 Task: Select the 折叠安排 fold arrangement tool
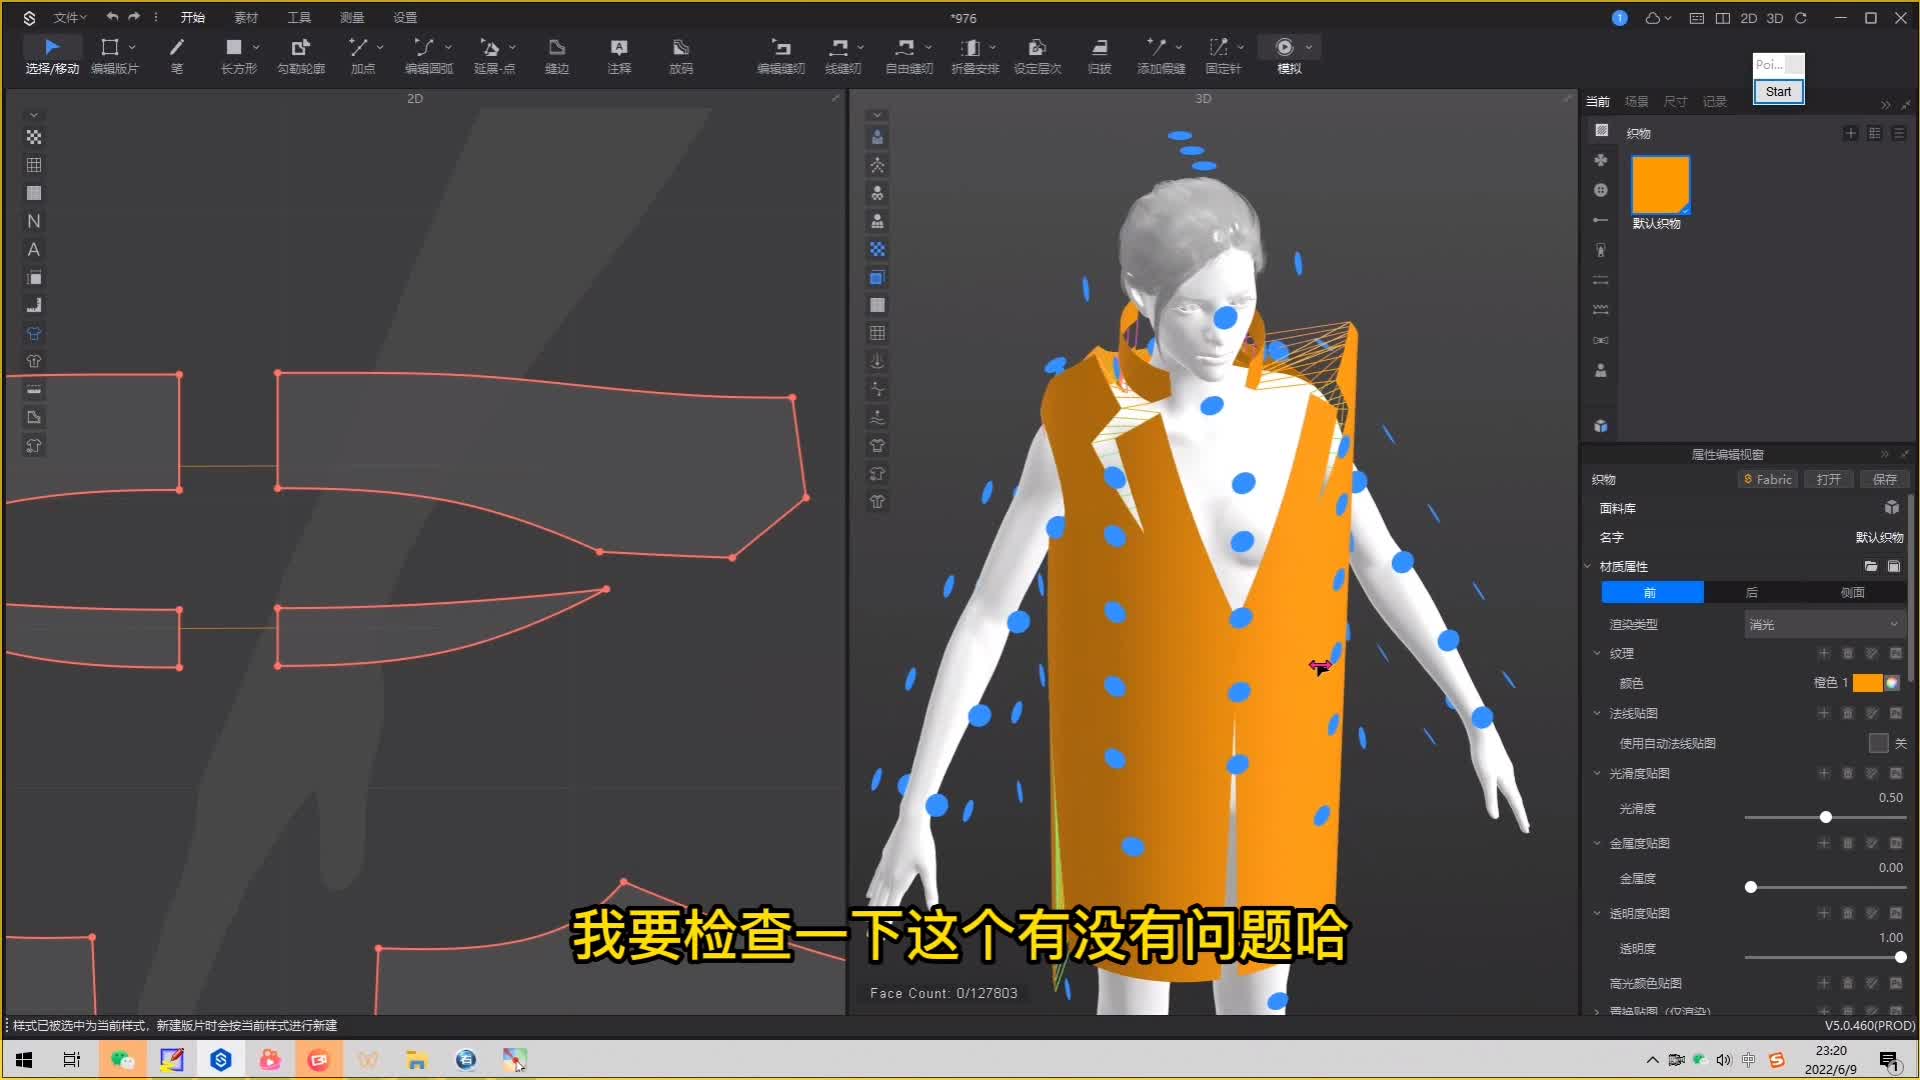[975, 56]
